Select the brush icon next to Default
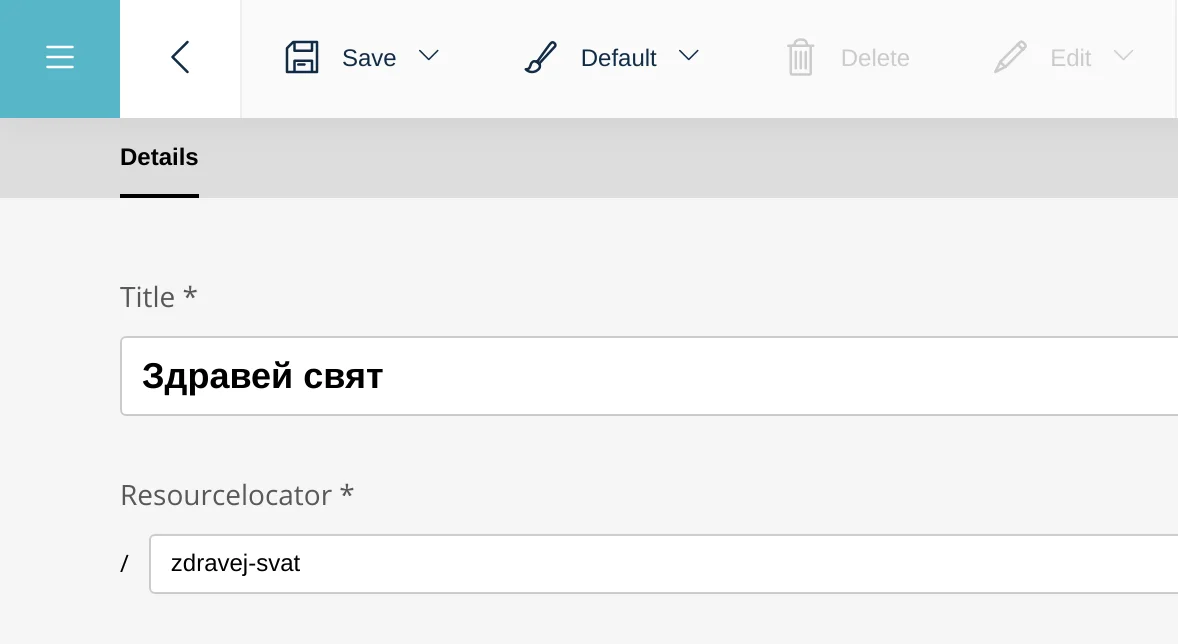 pyautogui.click(x=540, y=57)
